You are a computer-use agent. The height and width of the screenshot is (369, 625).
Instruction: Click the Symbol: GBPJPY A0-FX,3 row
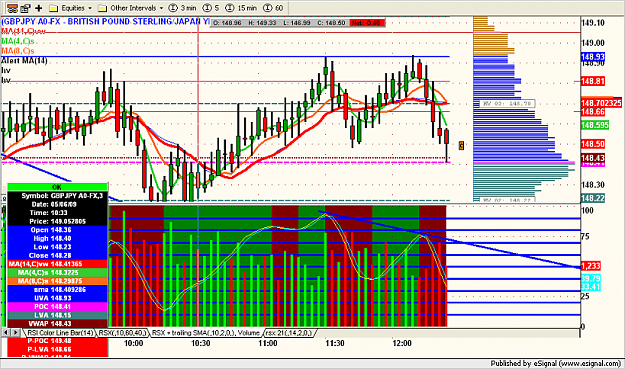[x=57, y=196]
